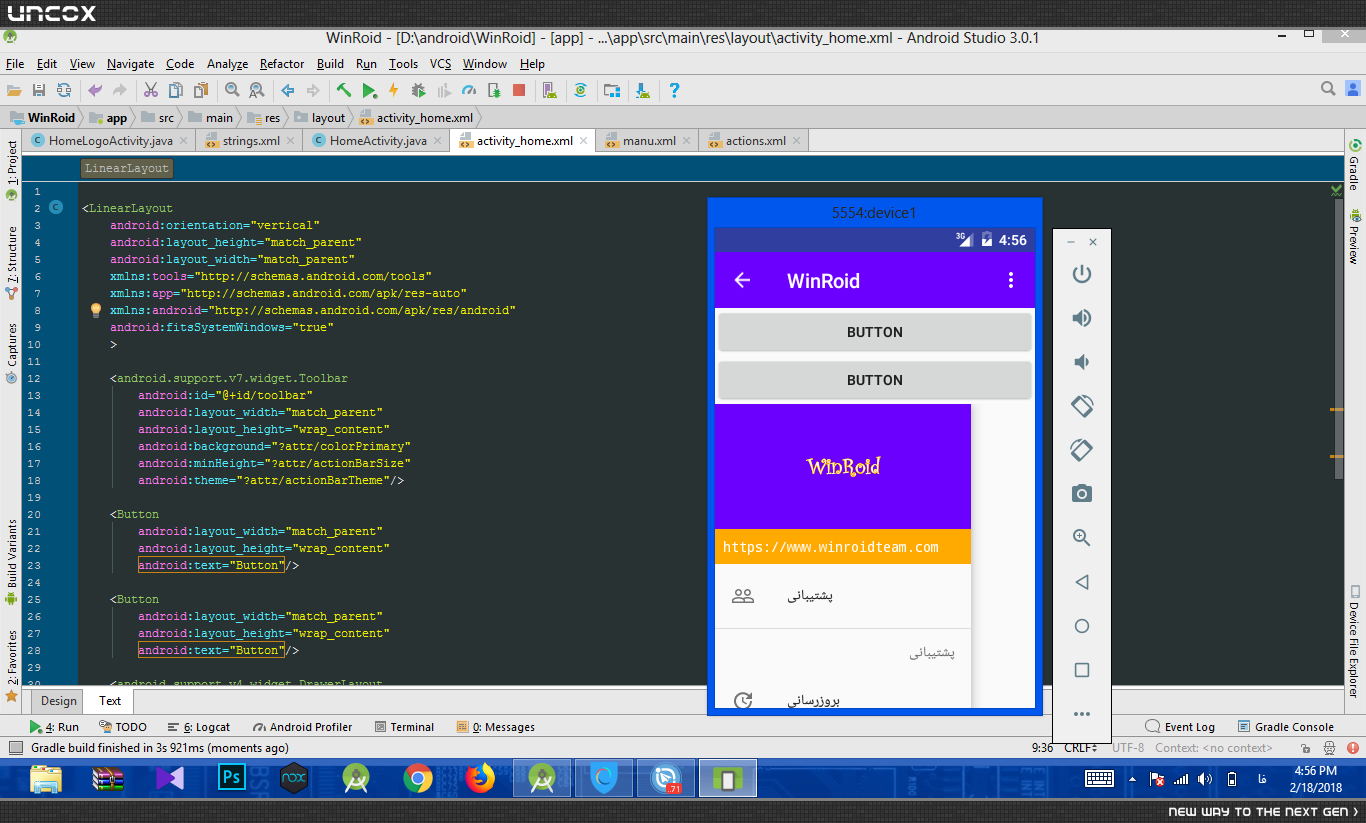Sync project with Gradle files icon
The image size is (1366, 823).
(580, 90)
